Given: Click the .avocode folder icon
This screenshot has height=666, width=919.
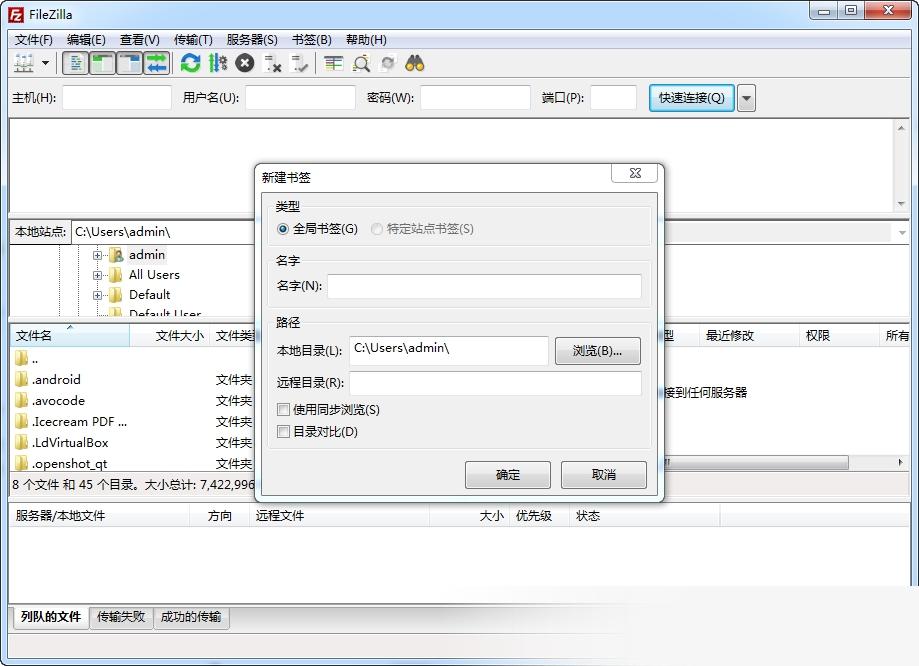Looking at the screenshot, I should (x=22, y=400).
